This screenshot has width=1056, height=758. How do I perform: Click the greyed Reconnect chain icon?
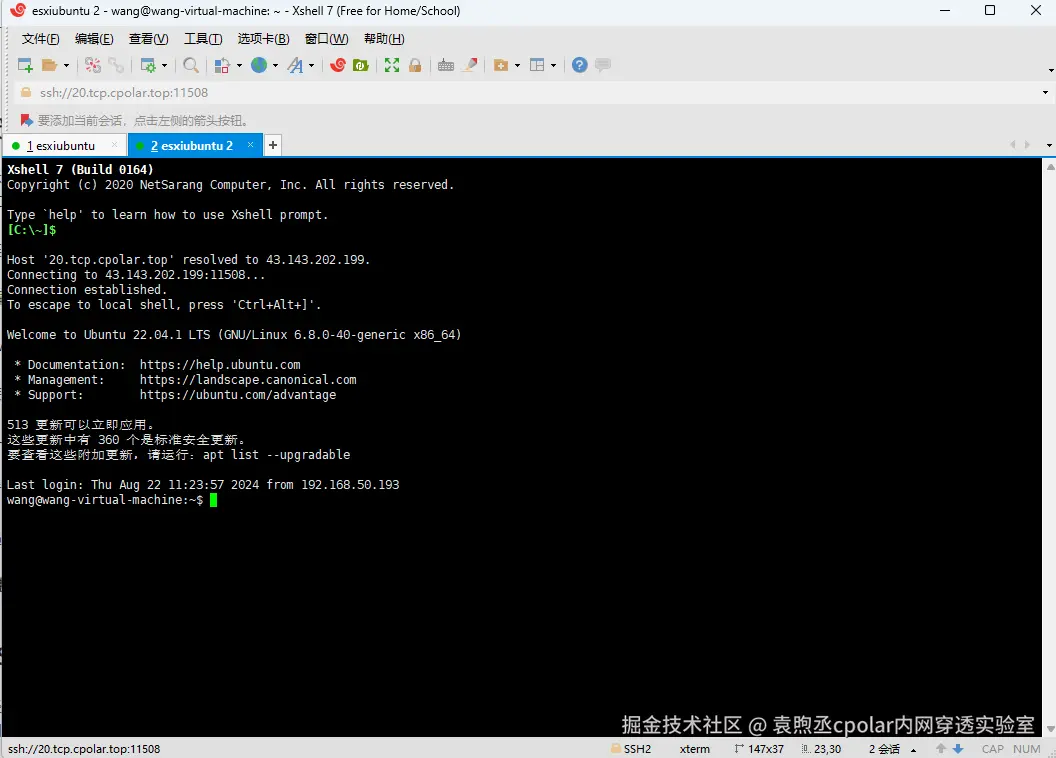point(116,65)
